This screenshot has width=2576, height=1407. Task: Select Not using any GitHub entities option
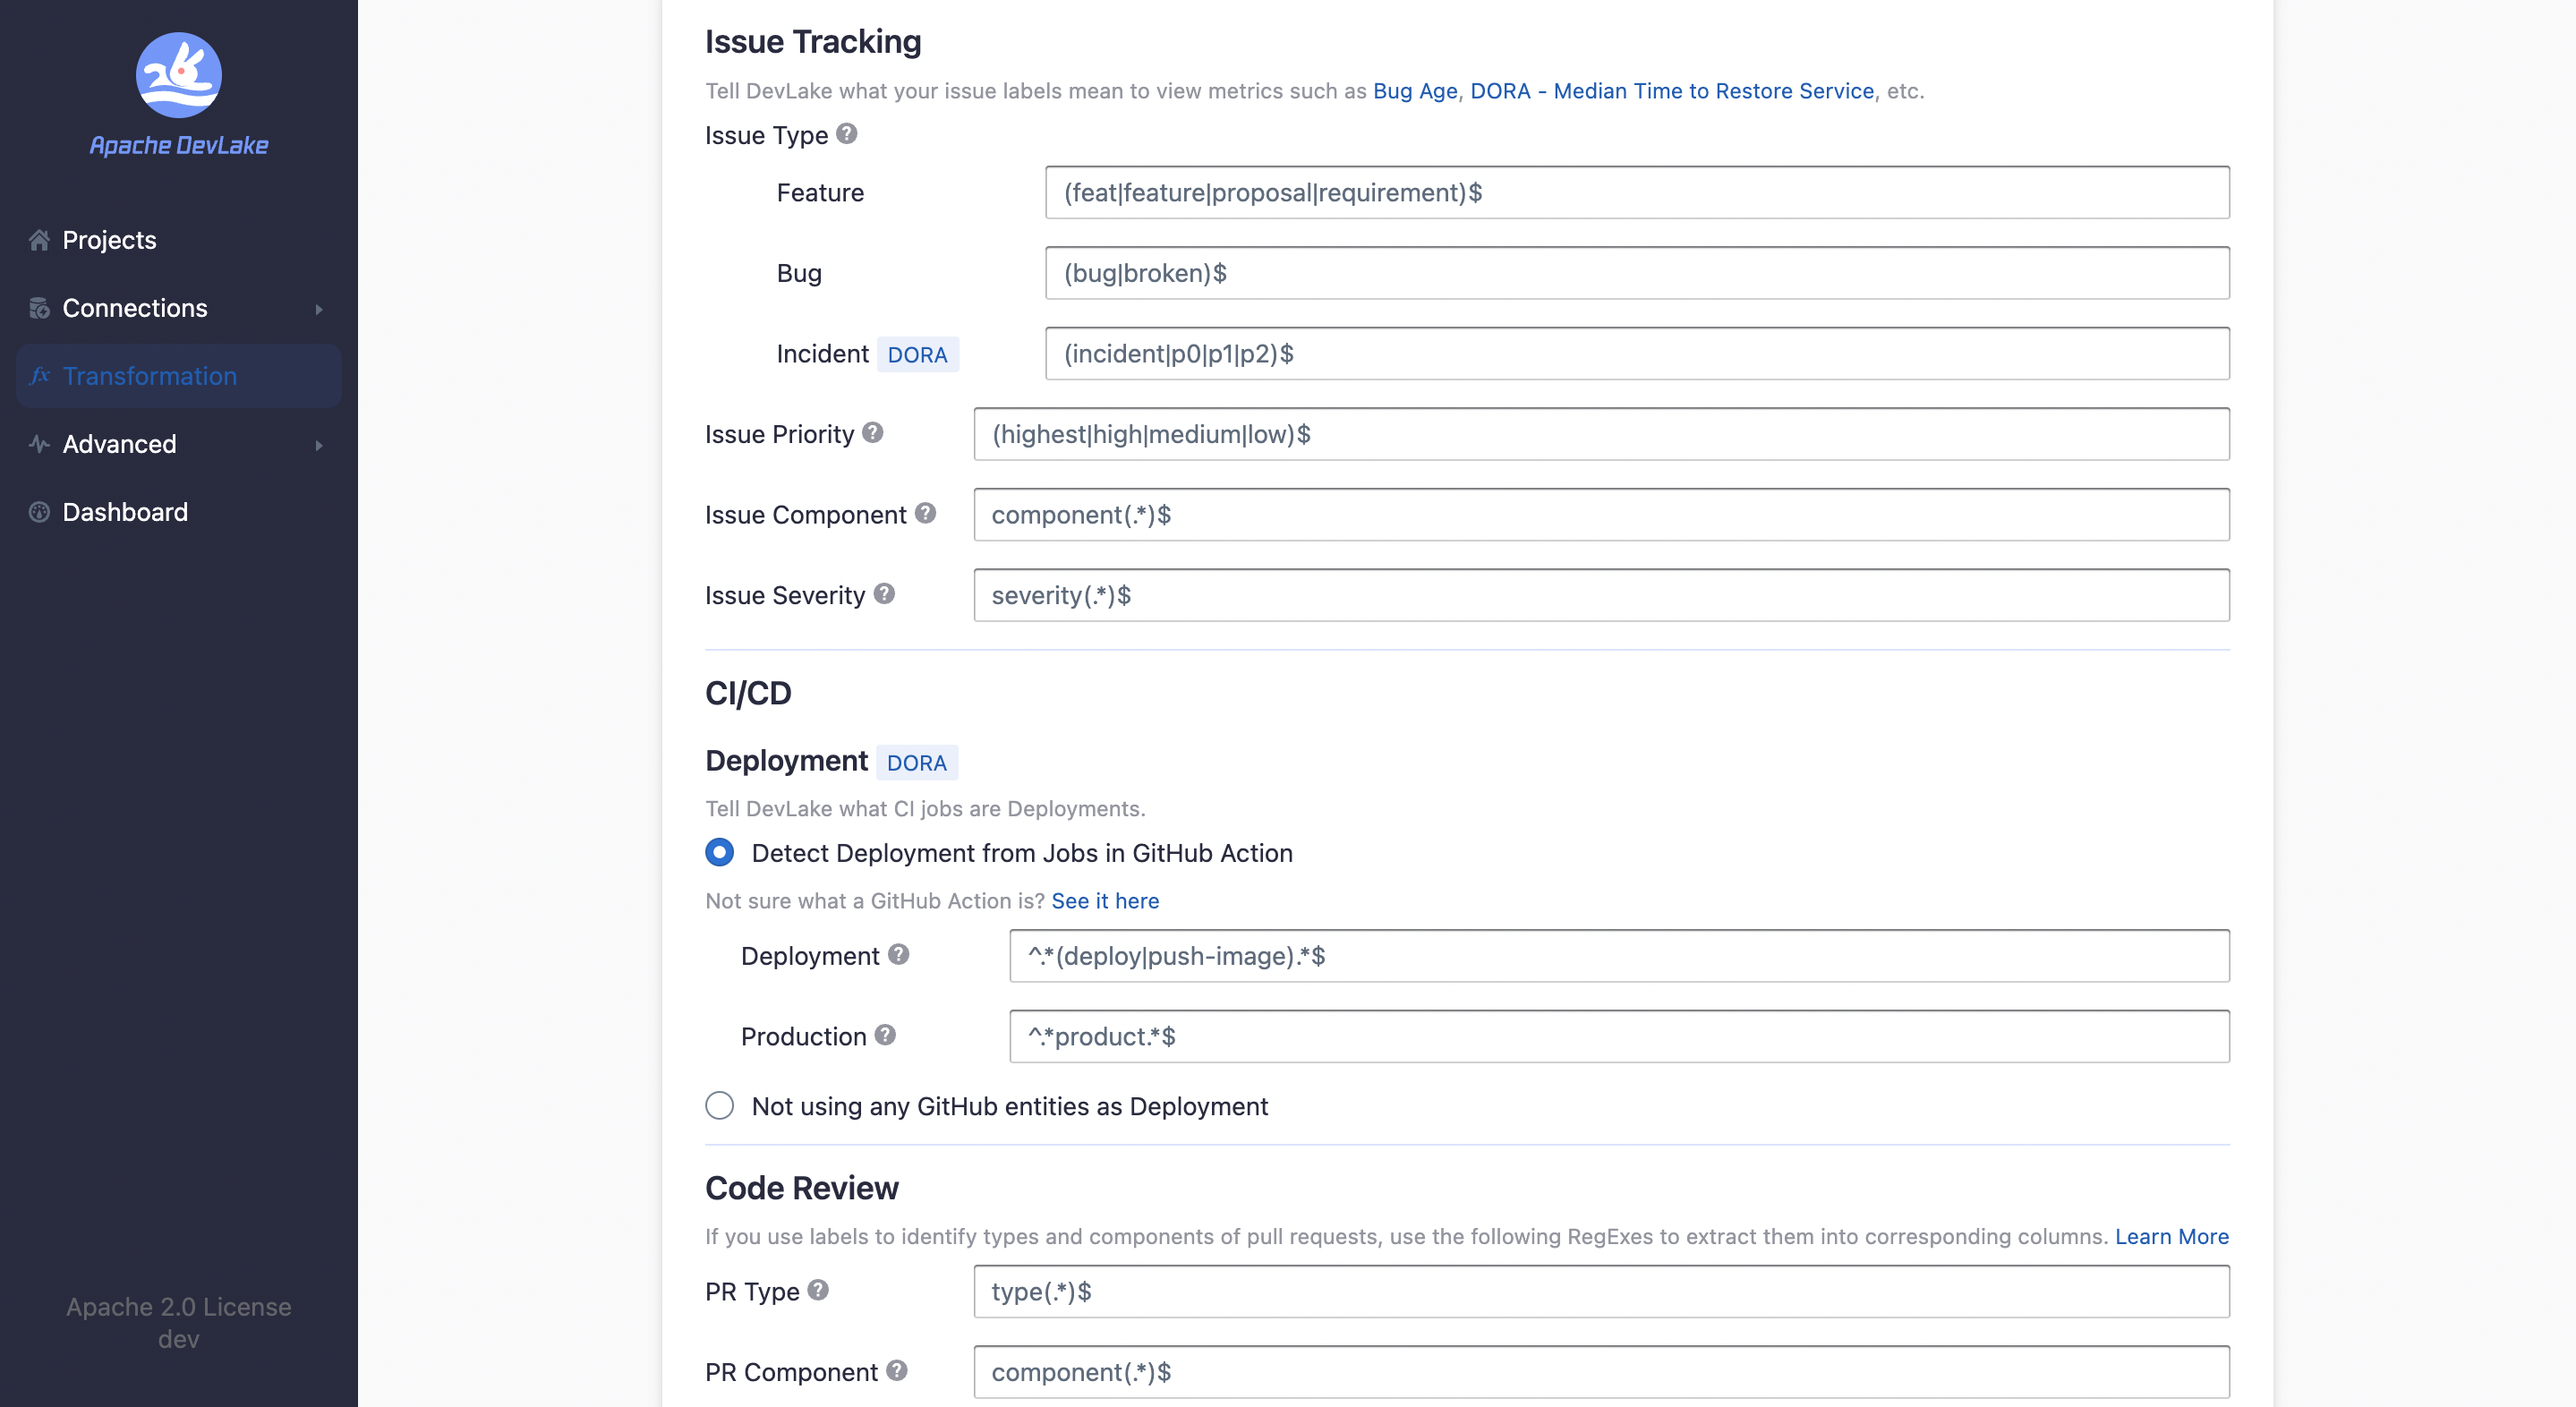tap(719, 1106)
